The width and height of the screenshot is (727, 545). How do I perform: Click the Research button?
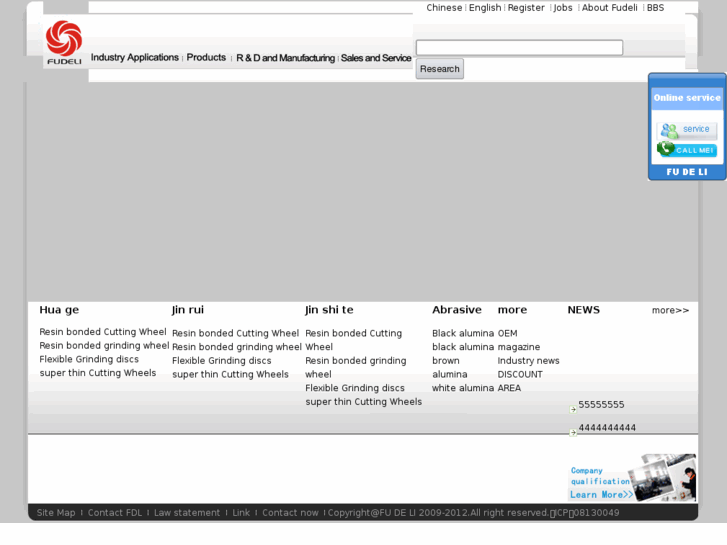click(x=440, y=69)
